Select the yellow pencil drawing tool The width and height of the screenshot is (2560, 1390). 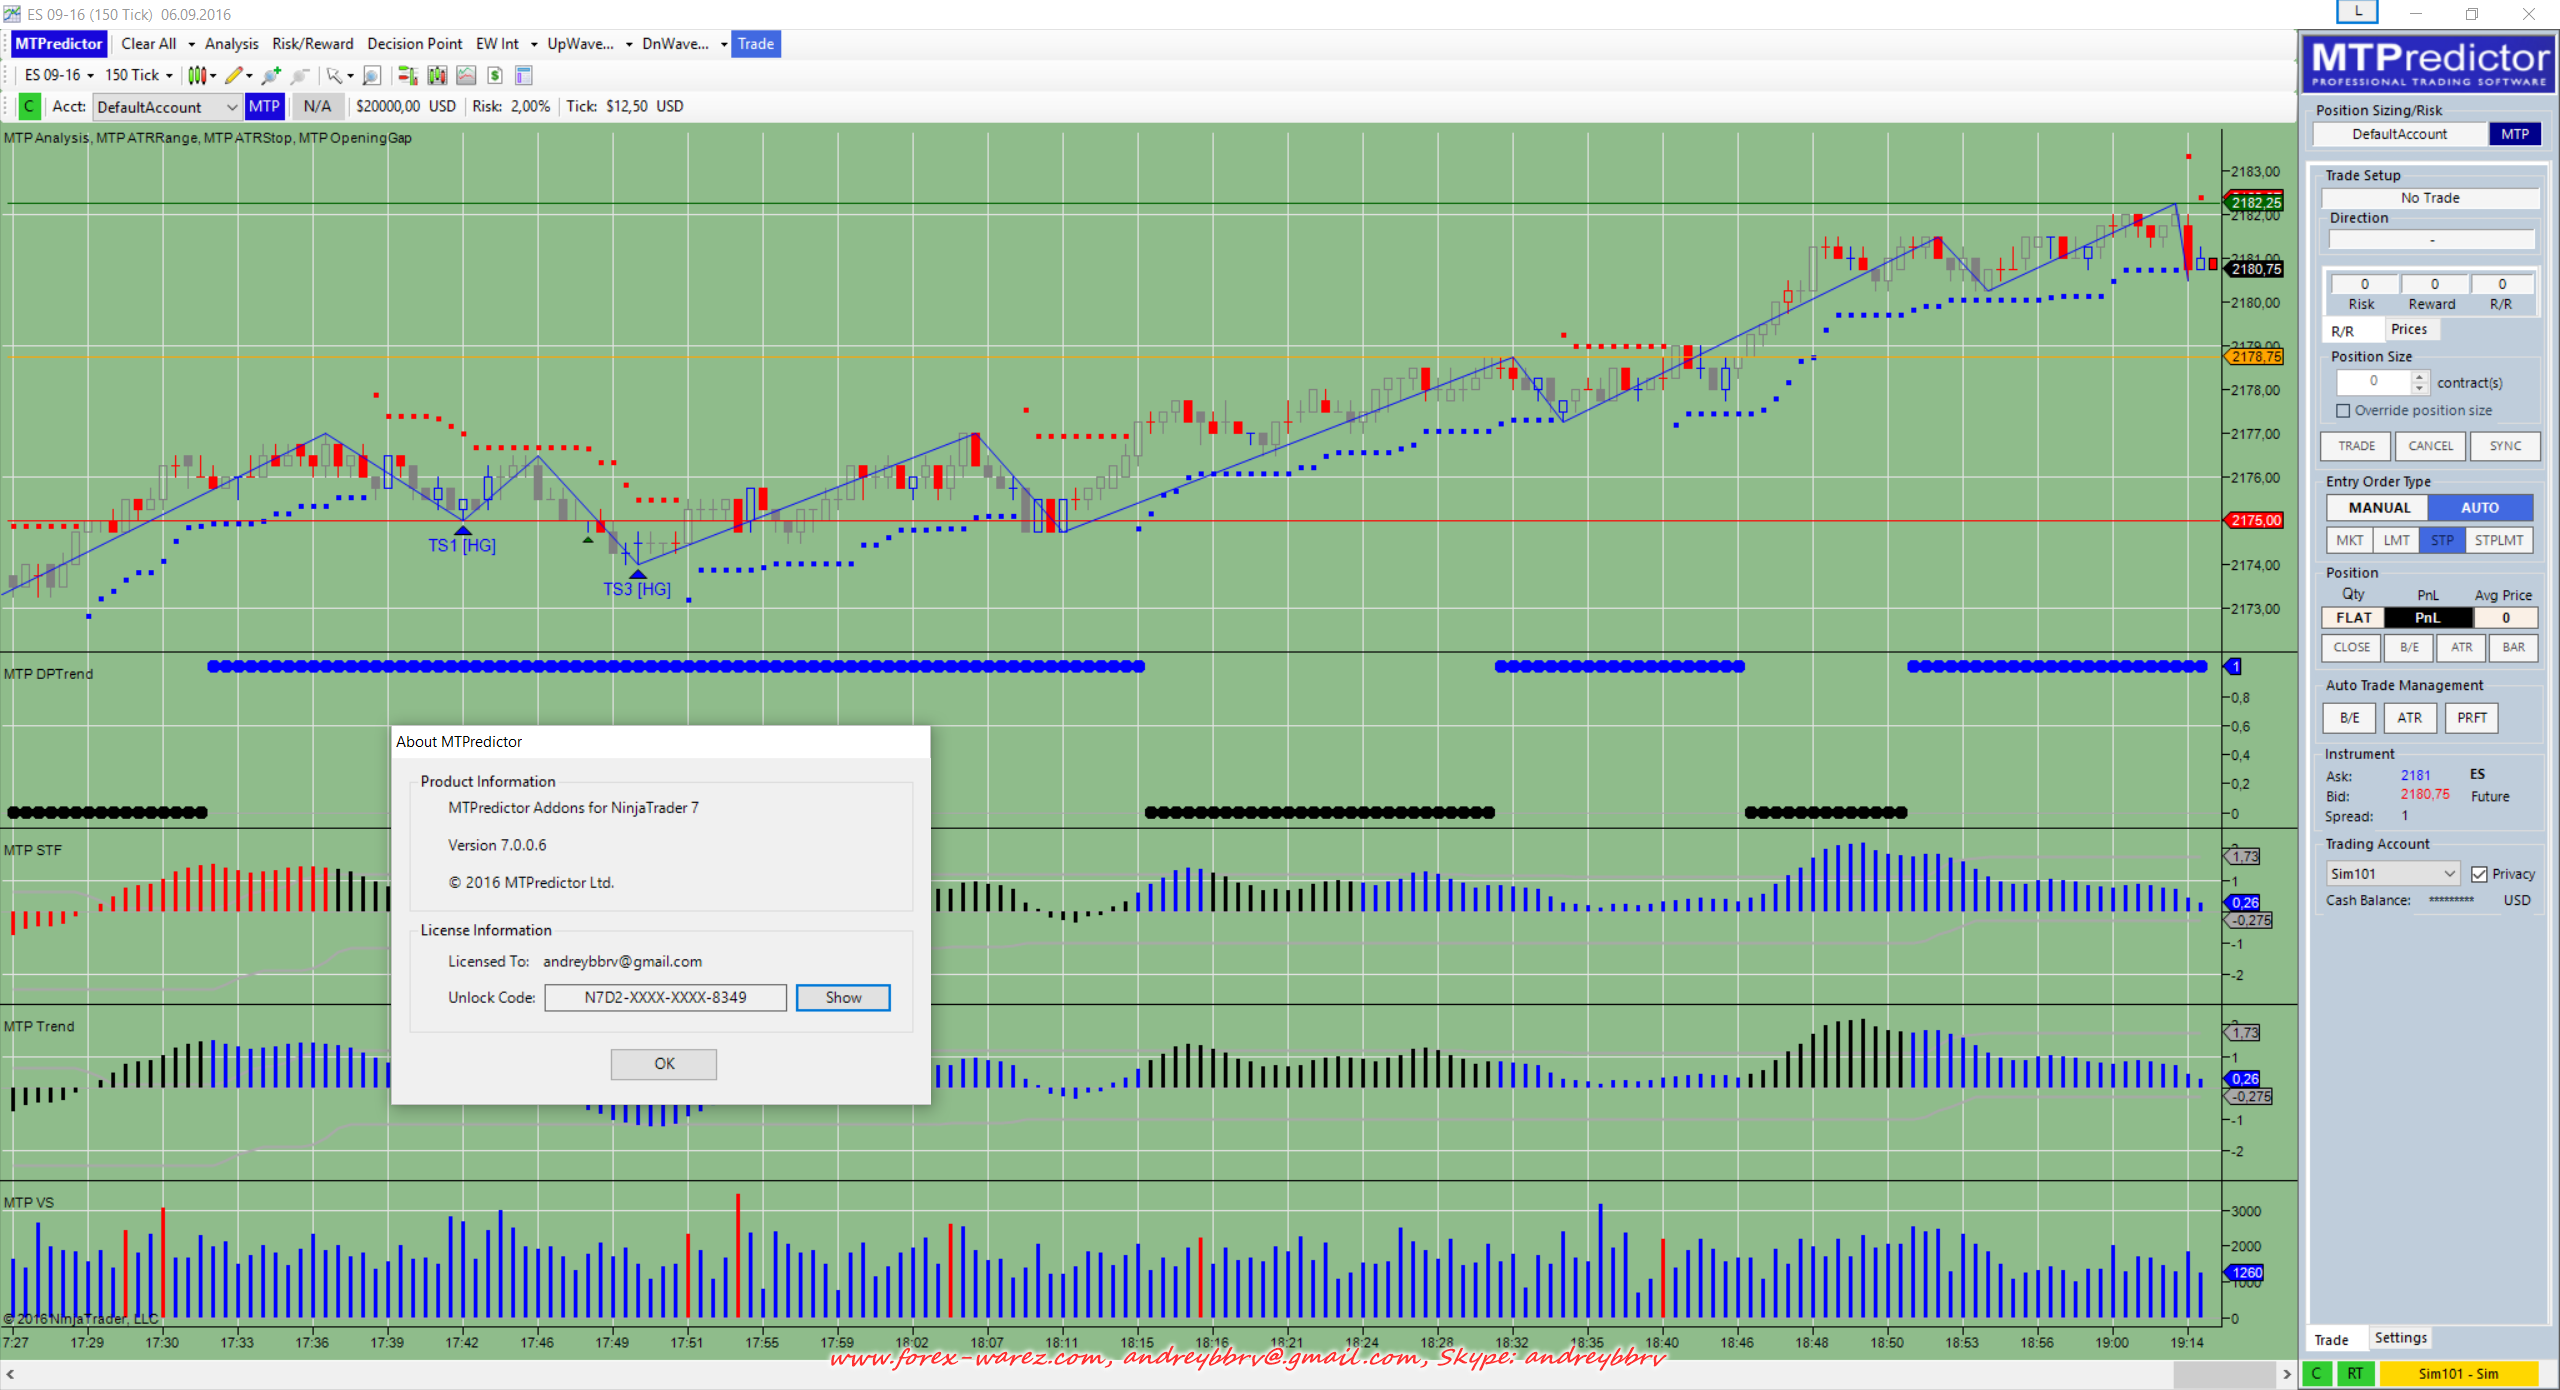pos(234,75)
